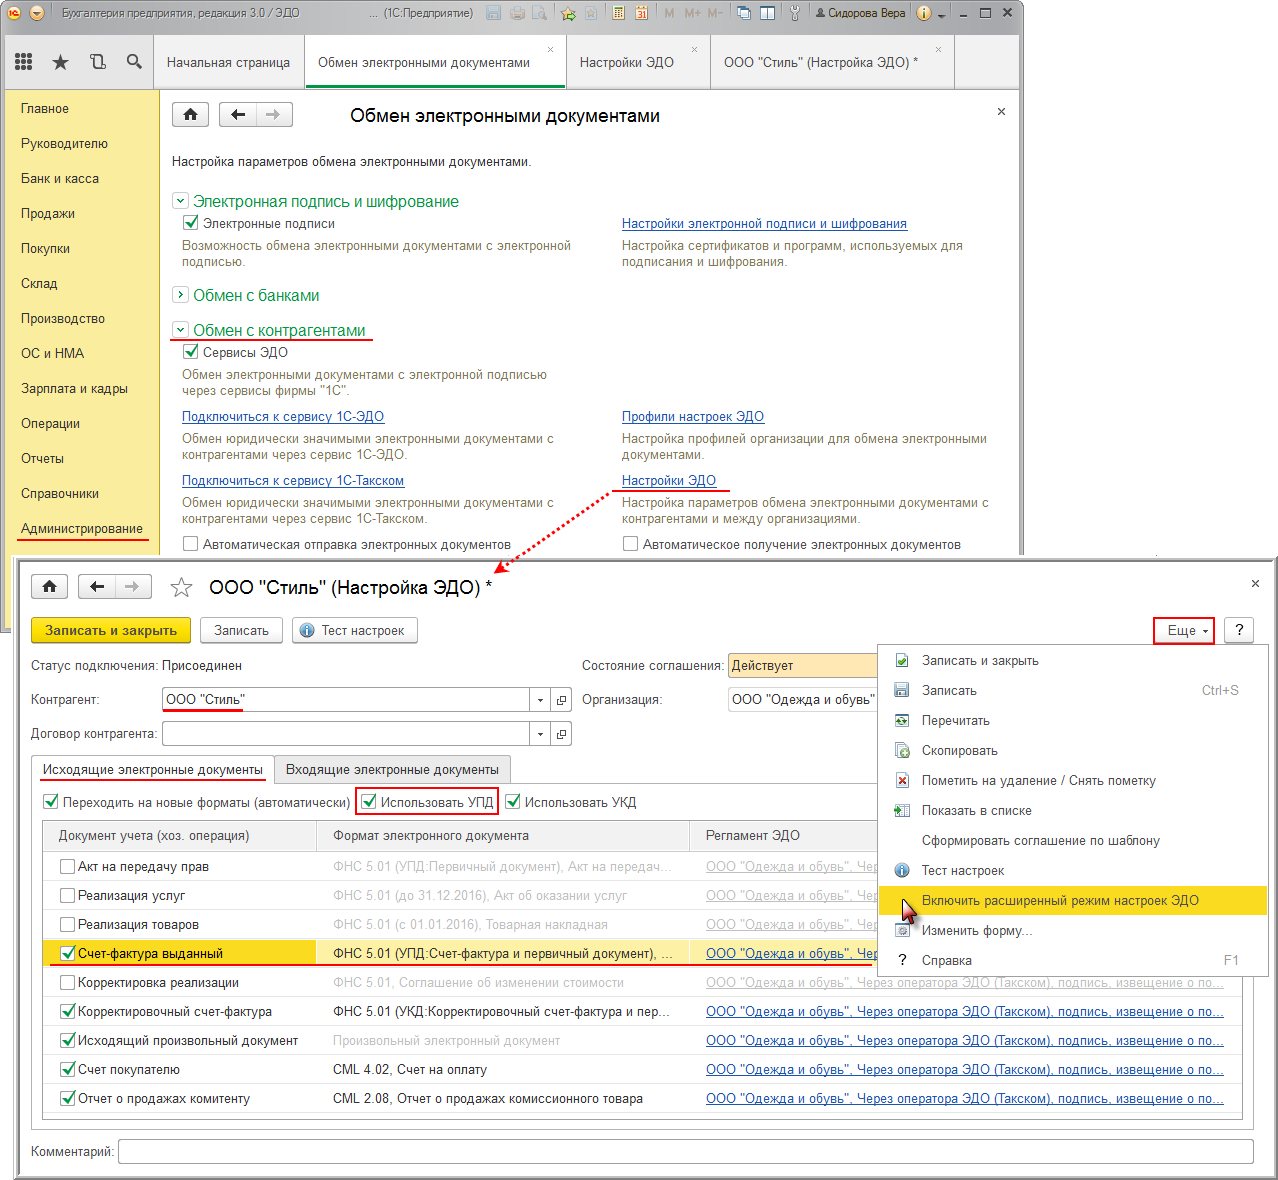Check Акт на передачу прав row checkbox
This screenshot has height=1180, width=1278.
tap(67, 867)
